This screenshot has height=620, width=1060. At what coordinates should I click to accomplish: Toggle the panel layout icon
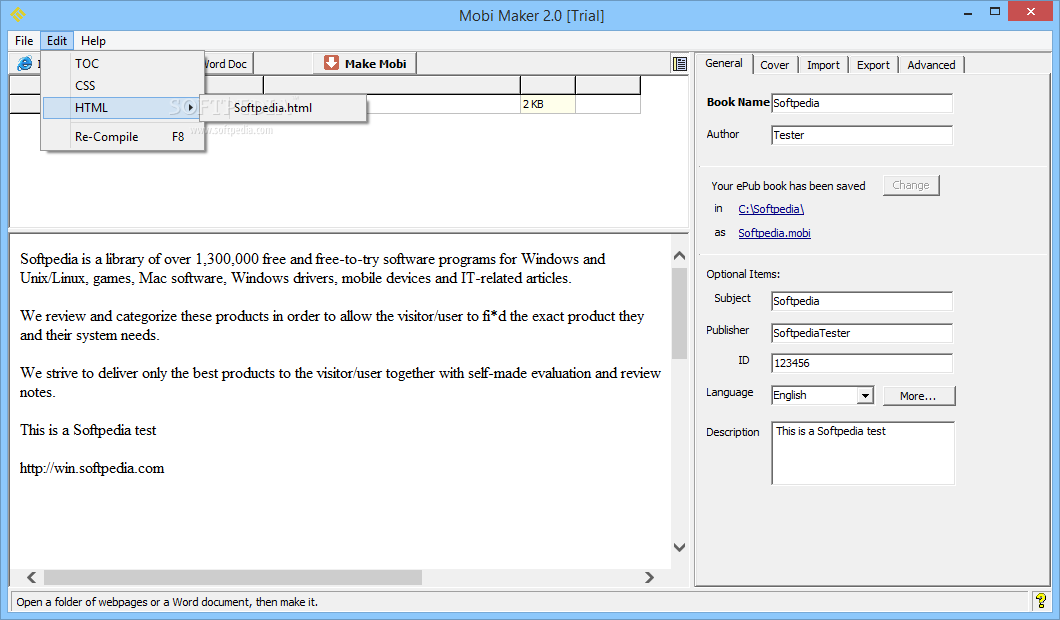[x=680, y=64]
